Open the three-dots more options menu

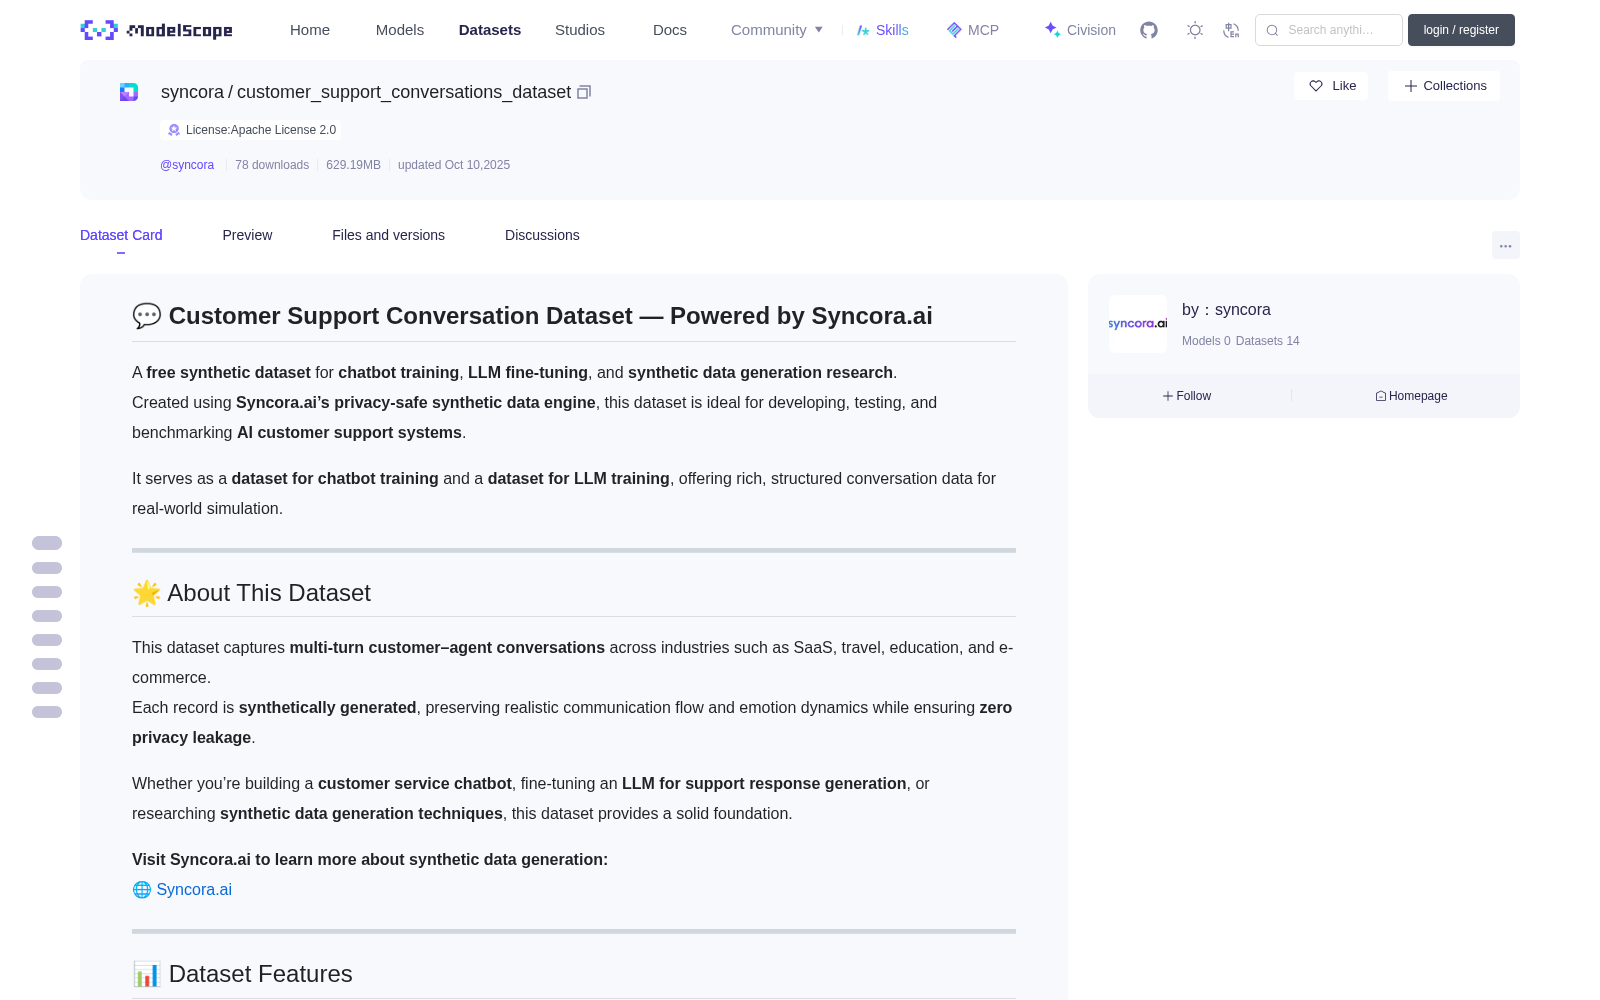coord(1505,245)
